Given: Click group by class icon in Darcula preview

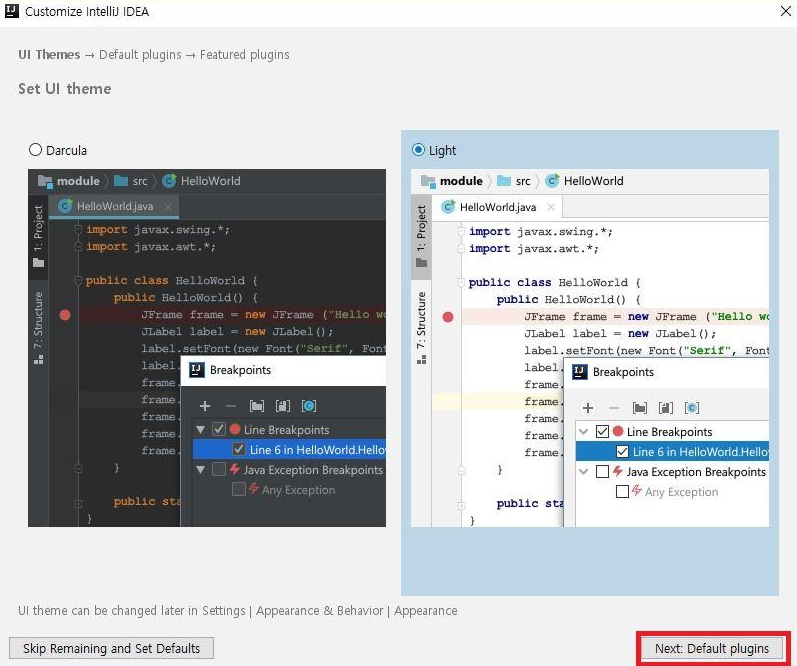Looking at the screenshot, I should (309, 406).
